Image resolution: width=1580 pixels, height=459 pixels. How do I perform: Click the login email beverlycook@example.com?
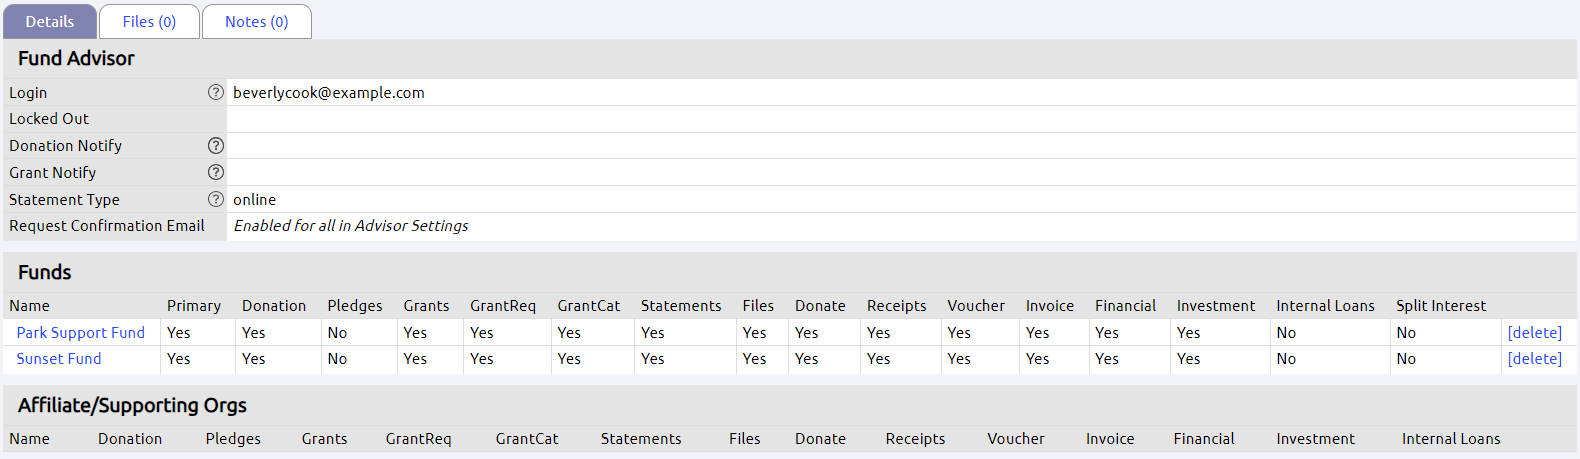[328, 93]
